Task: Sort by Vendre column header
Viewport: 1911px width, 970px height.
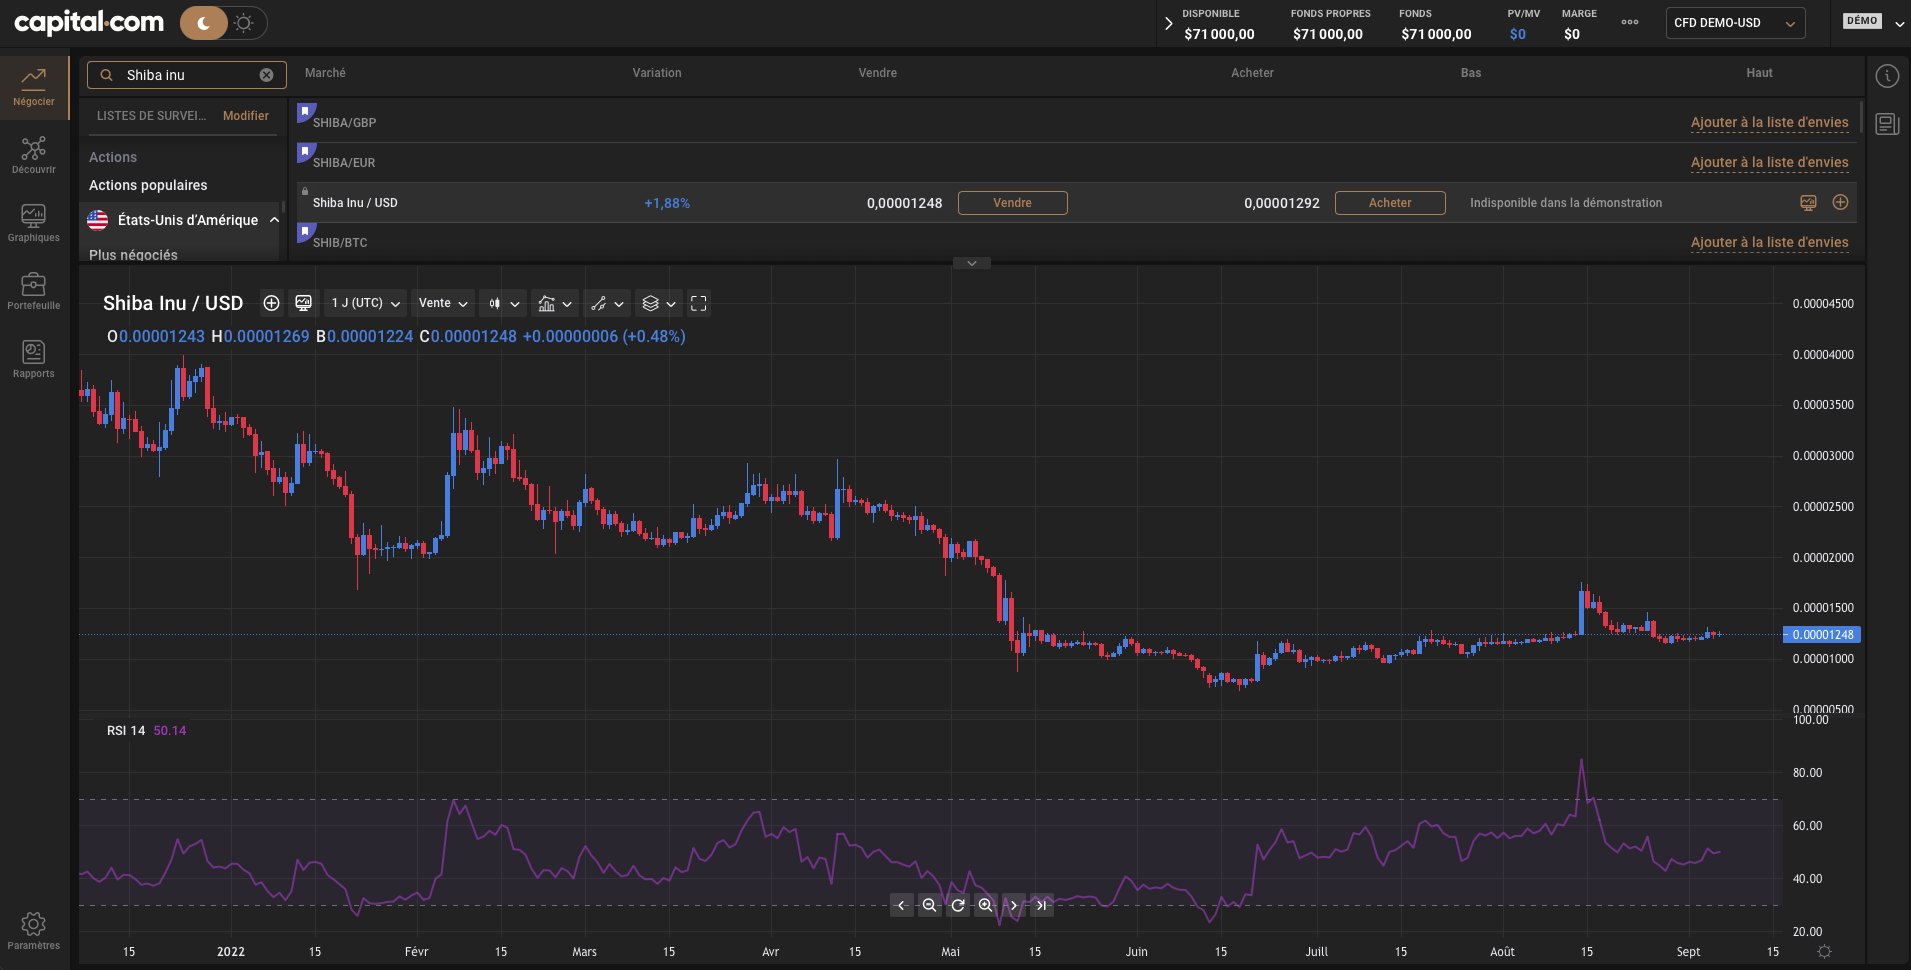Action: [x=878, y=73]
